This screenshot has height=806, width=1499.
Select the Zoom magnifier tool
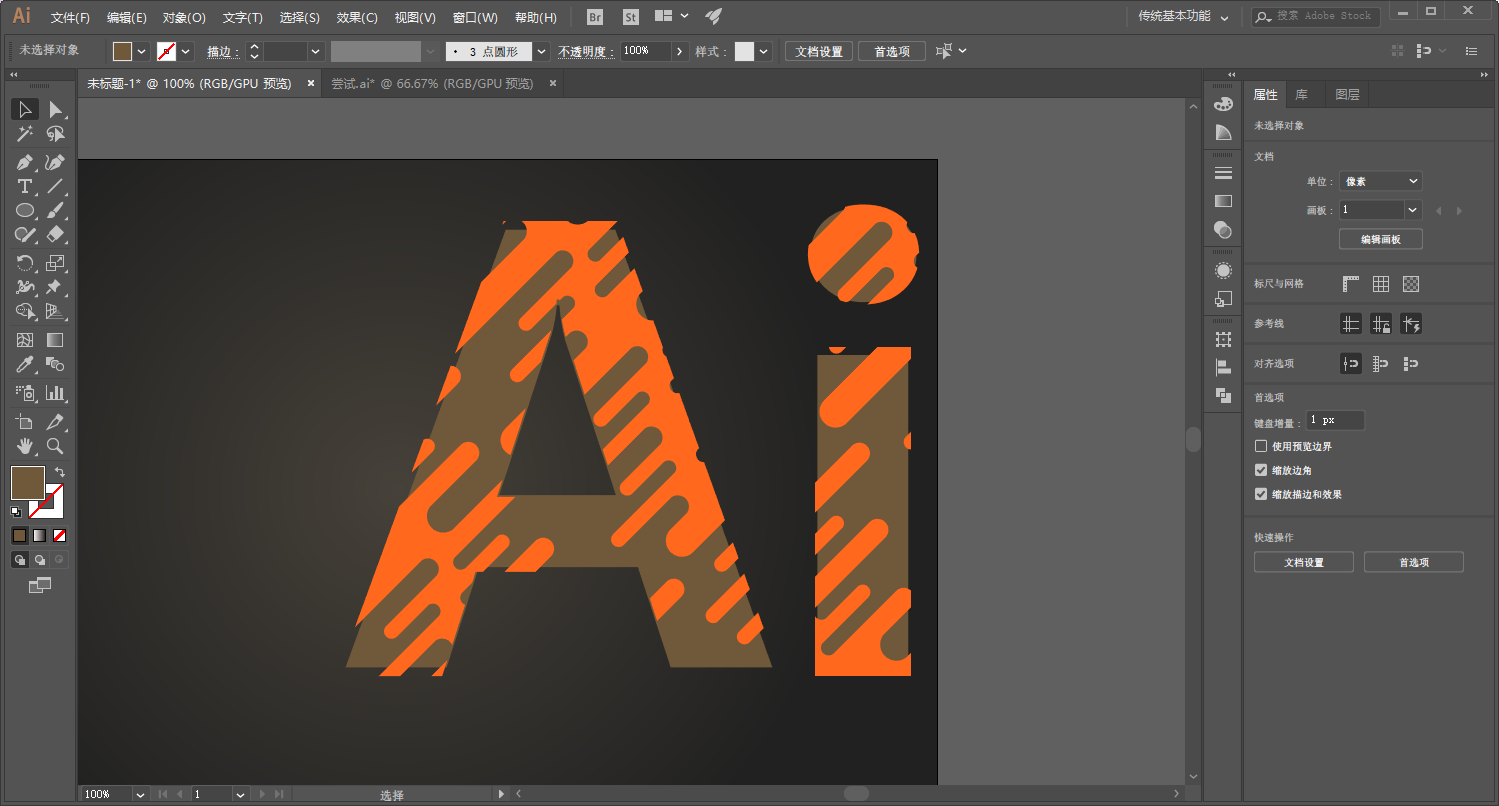[55, 446]
